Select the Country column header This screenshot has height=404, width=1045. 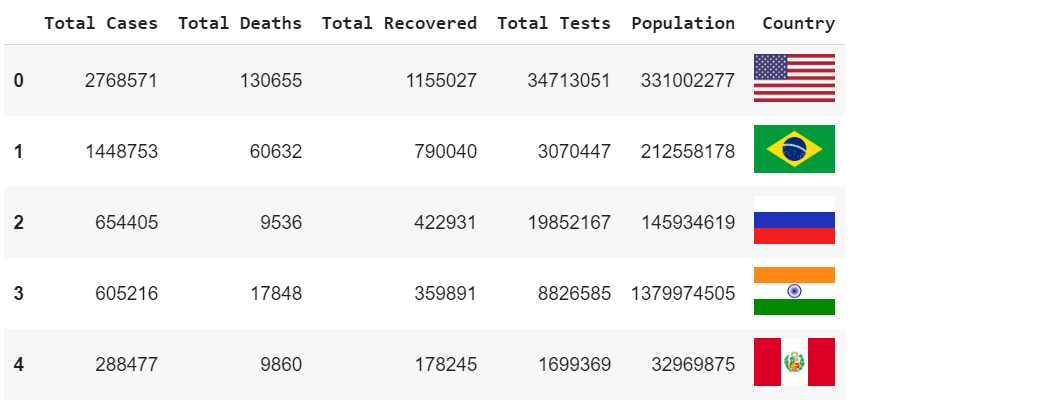point(798,24)
